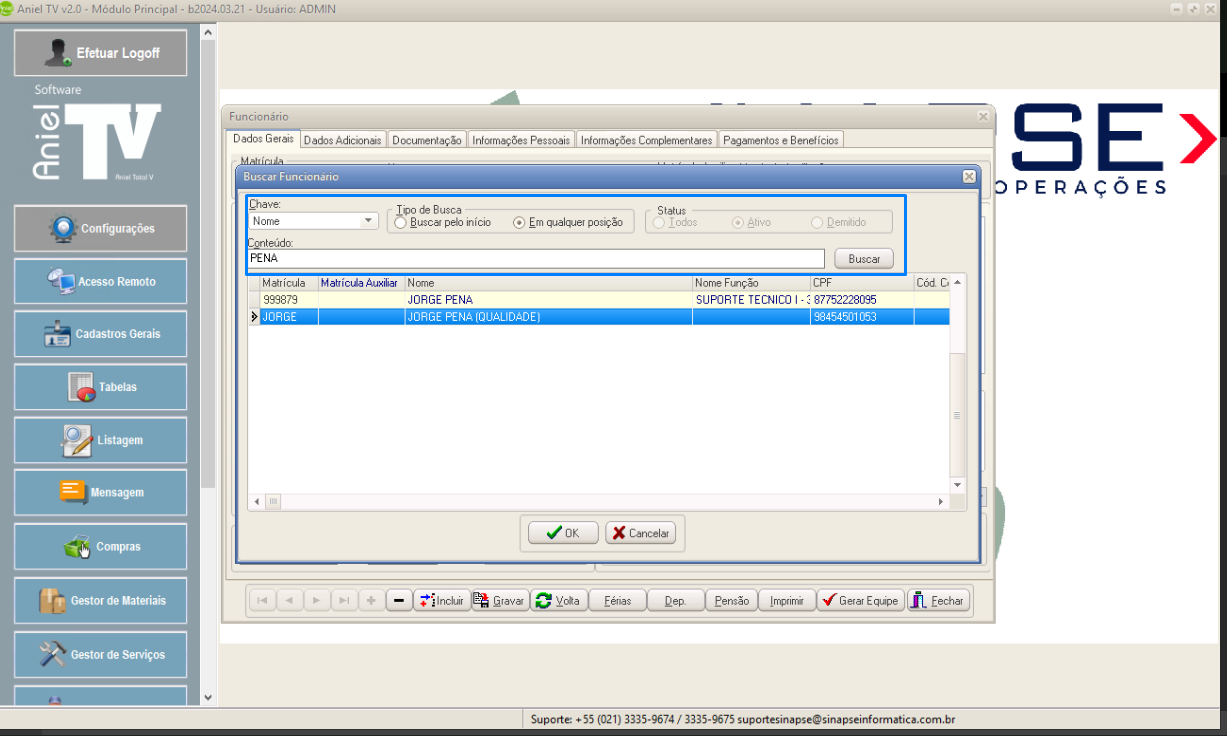Viewport: 1227px width, 736px height.
Task: Open the Listagem module
Action: pos(100,440)
